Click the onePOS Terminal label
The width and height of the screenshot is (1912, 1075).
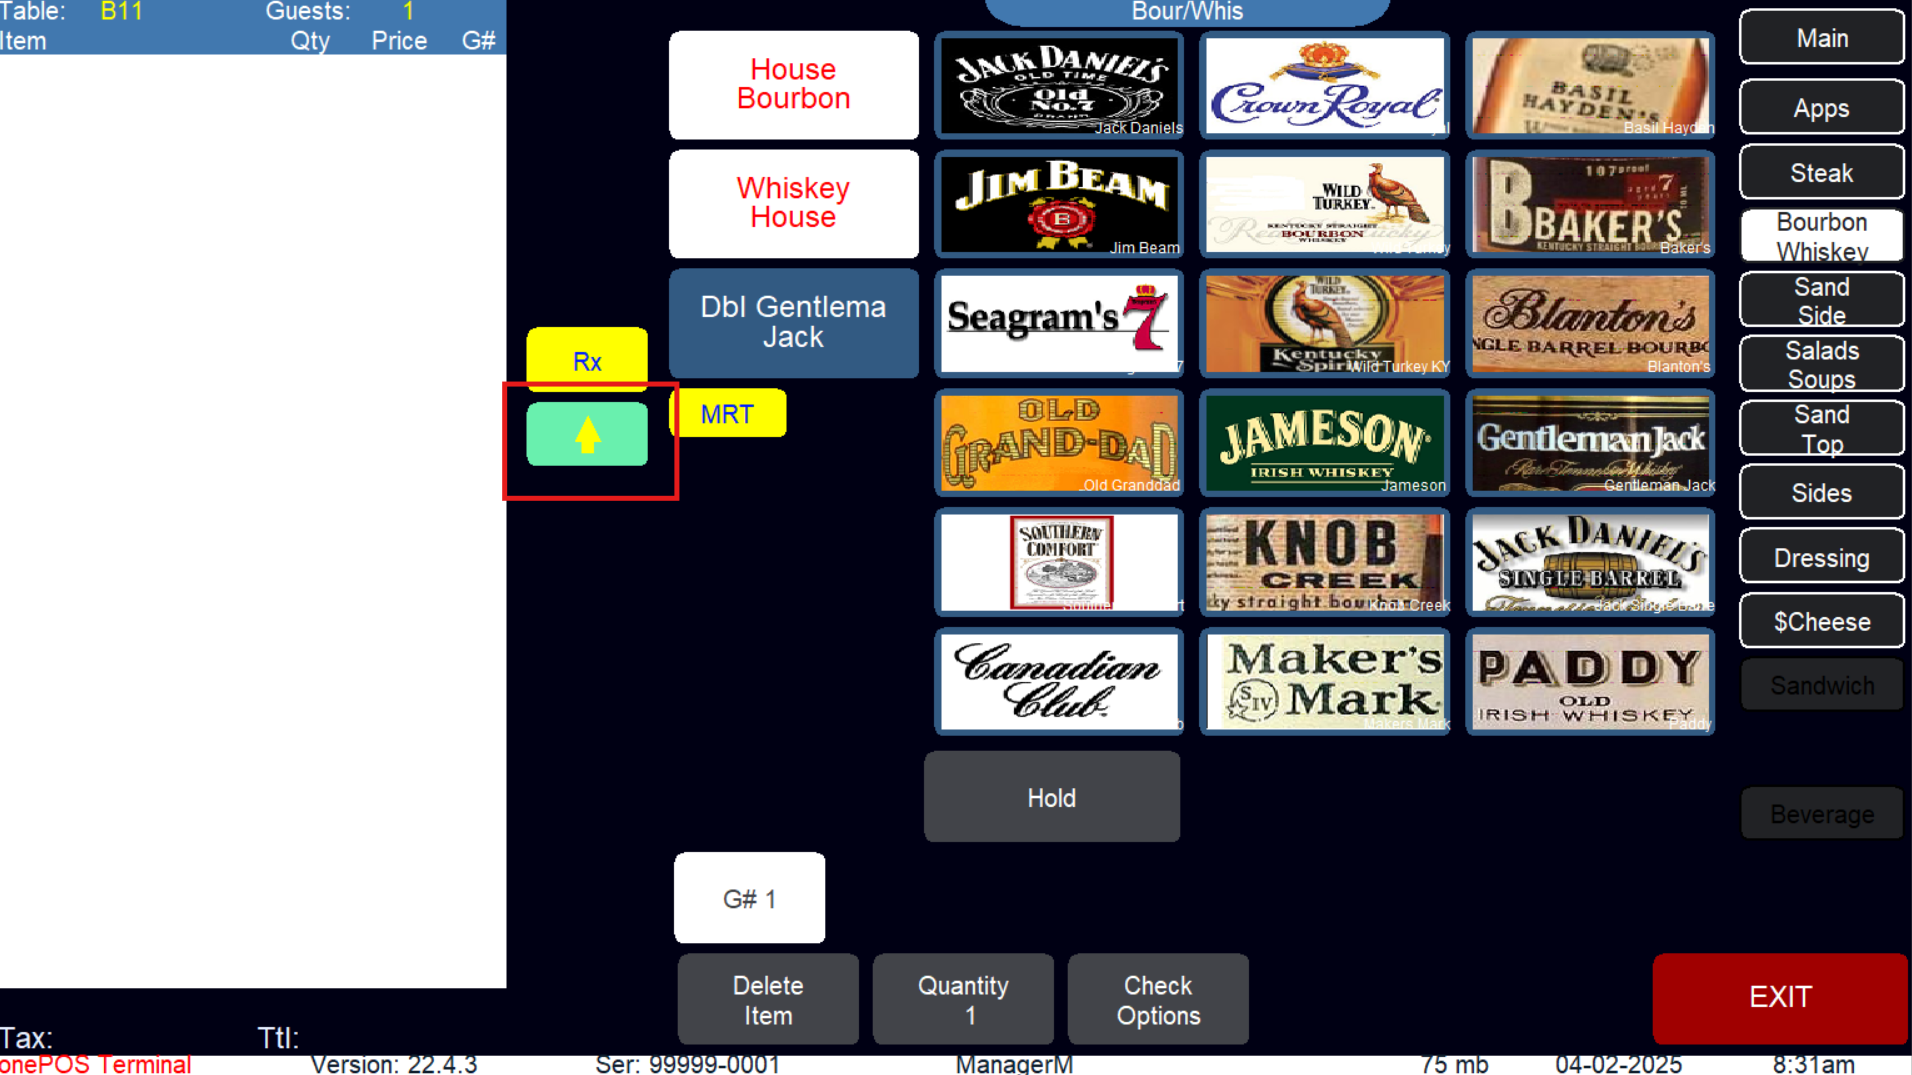point(95,1064)
